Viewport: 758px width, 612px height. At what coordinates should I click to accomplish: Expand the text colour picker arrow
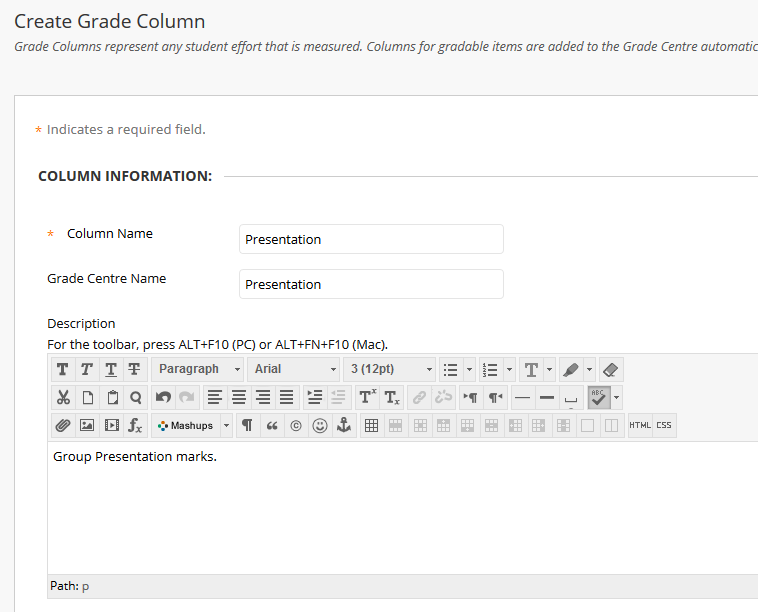pos(550,370)
